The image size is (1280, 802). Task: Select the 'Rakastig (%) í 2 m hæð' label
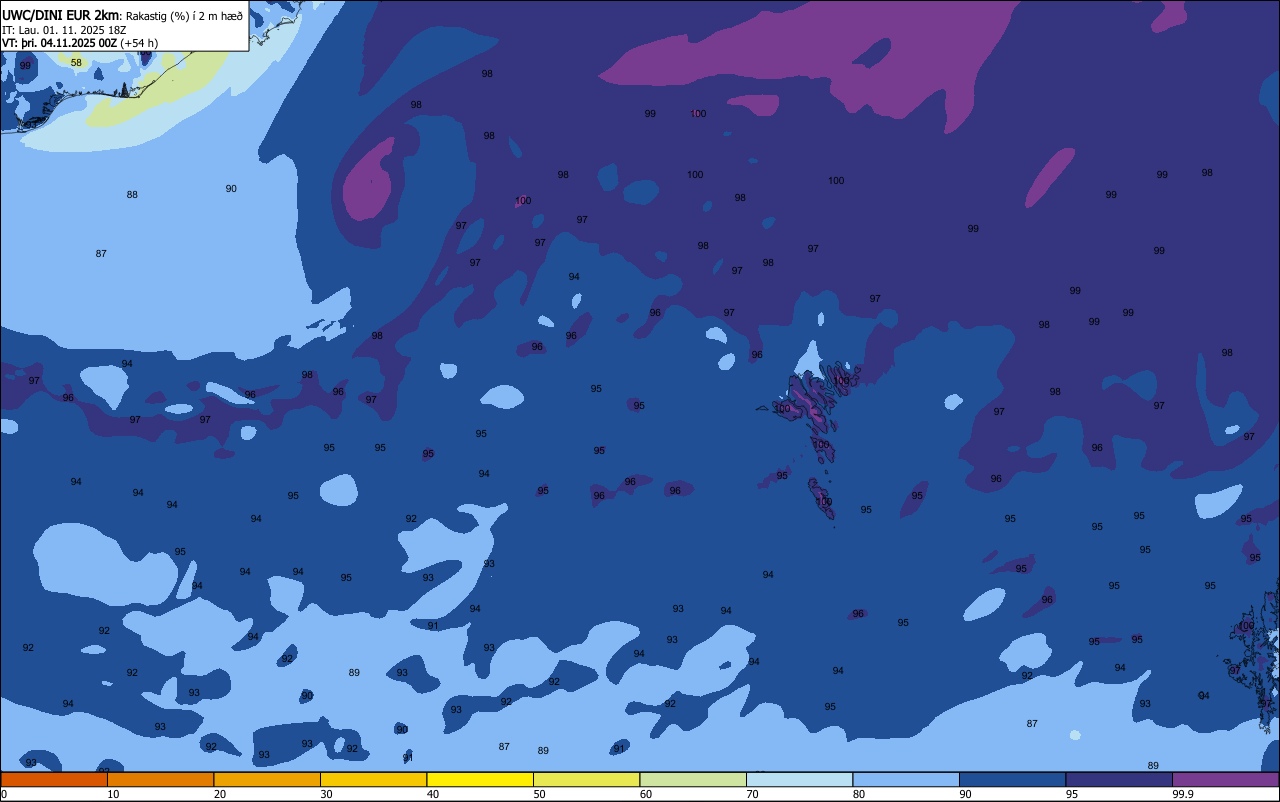(182, 16)
